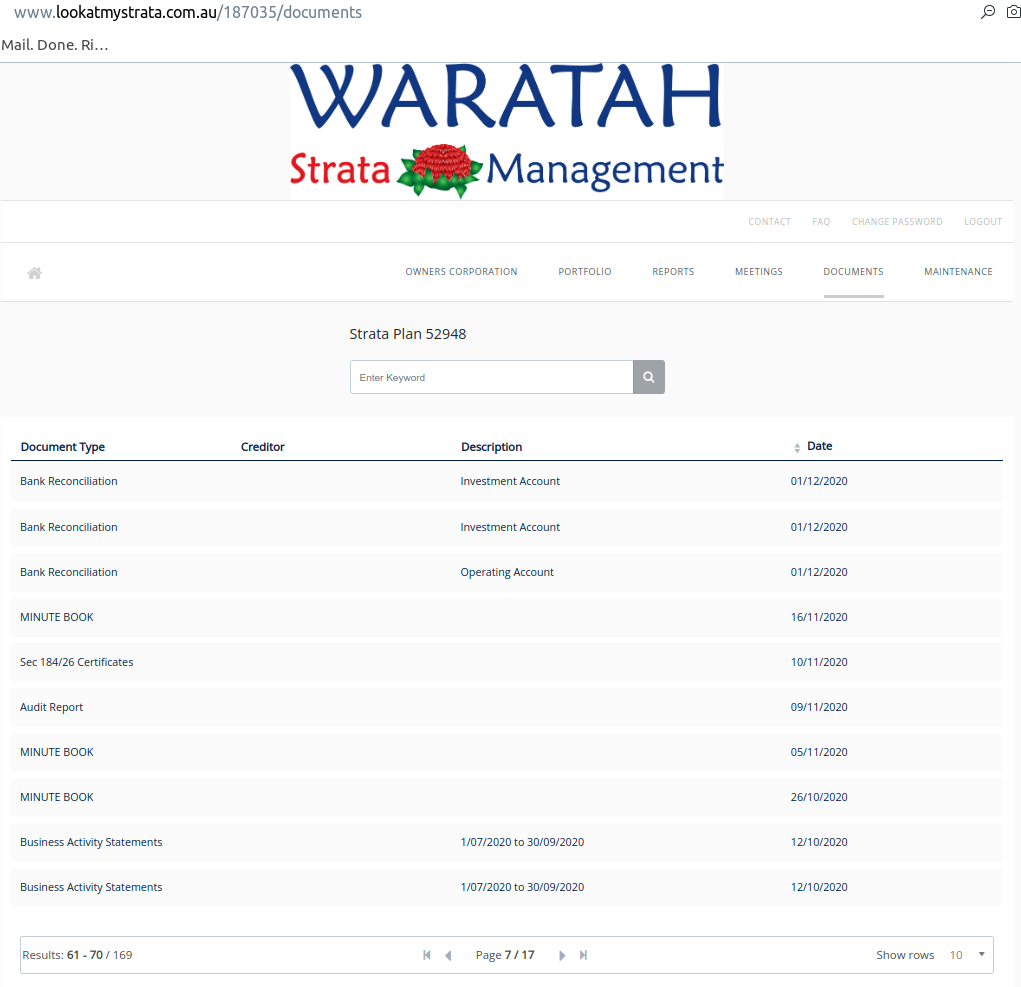Click the Mail. Done. Ri… bookmark
Screen dimensions: 1021x987
(x=55, y=45)
